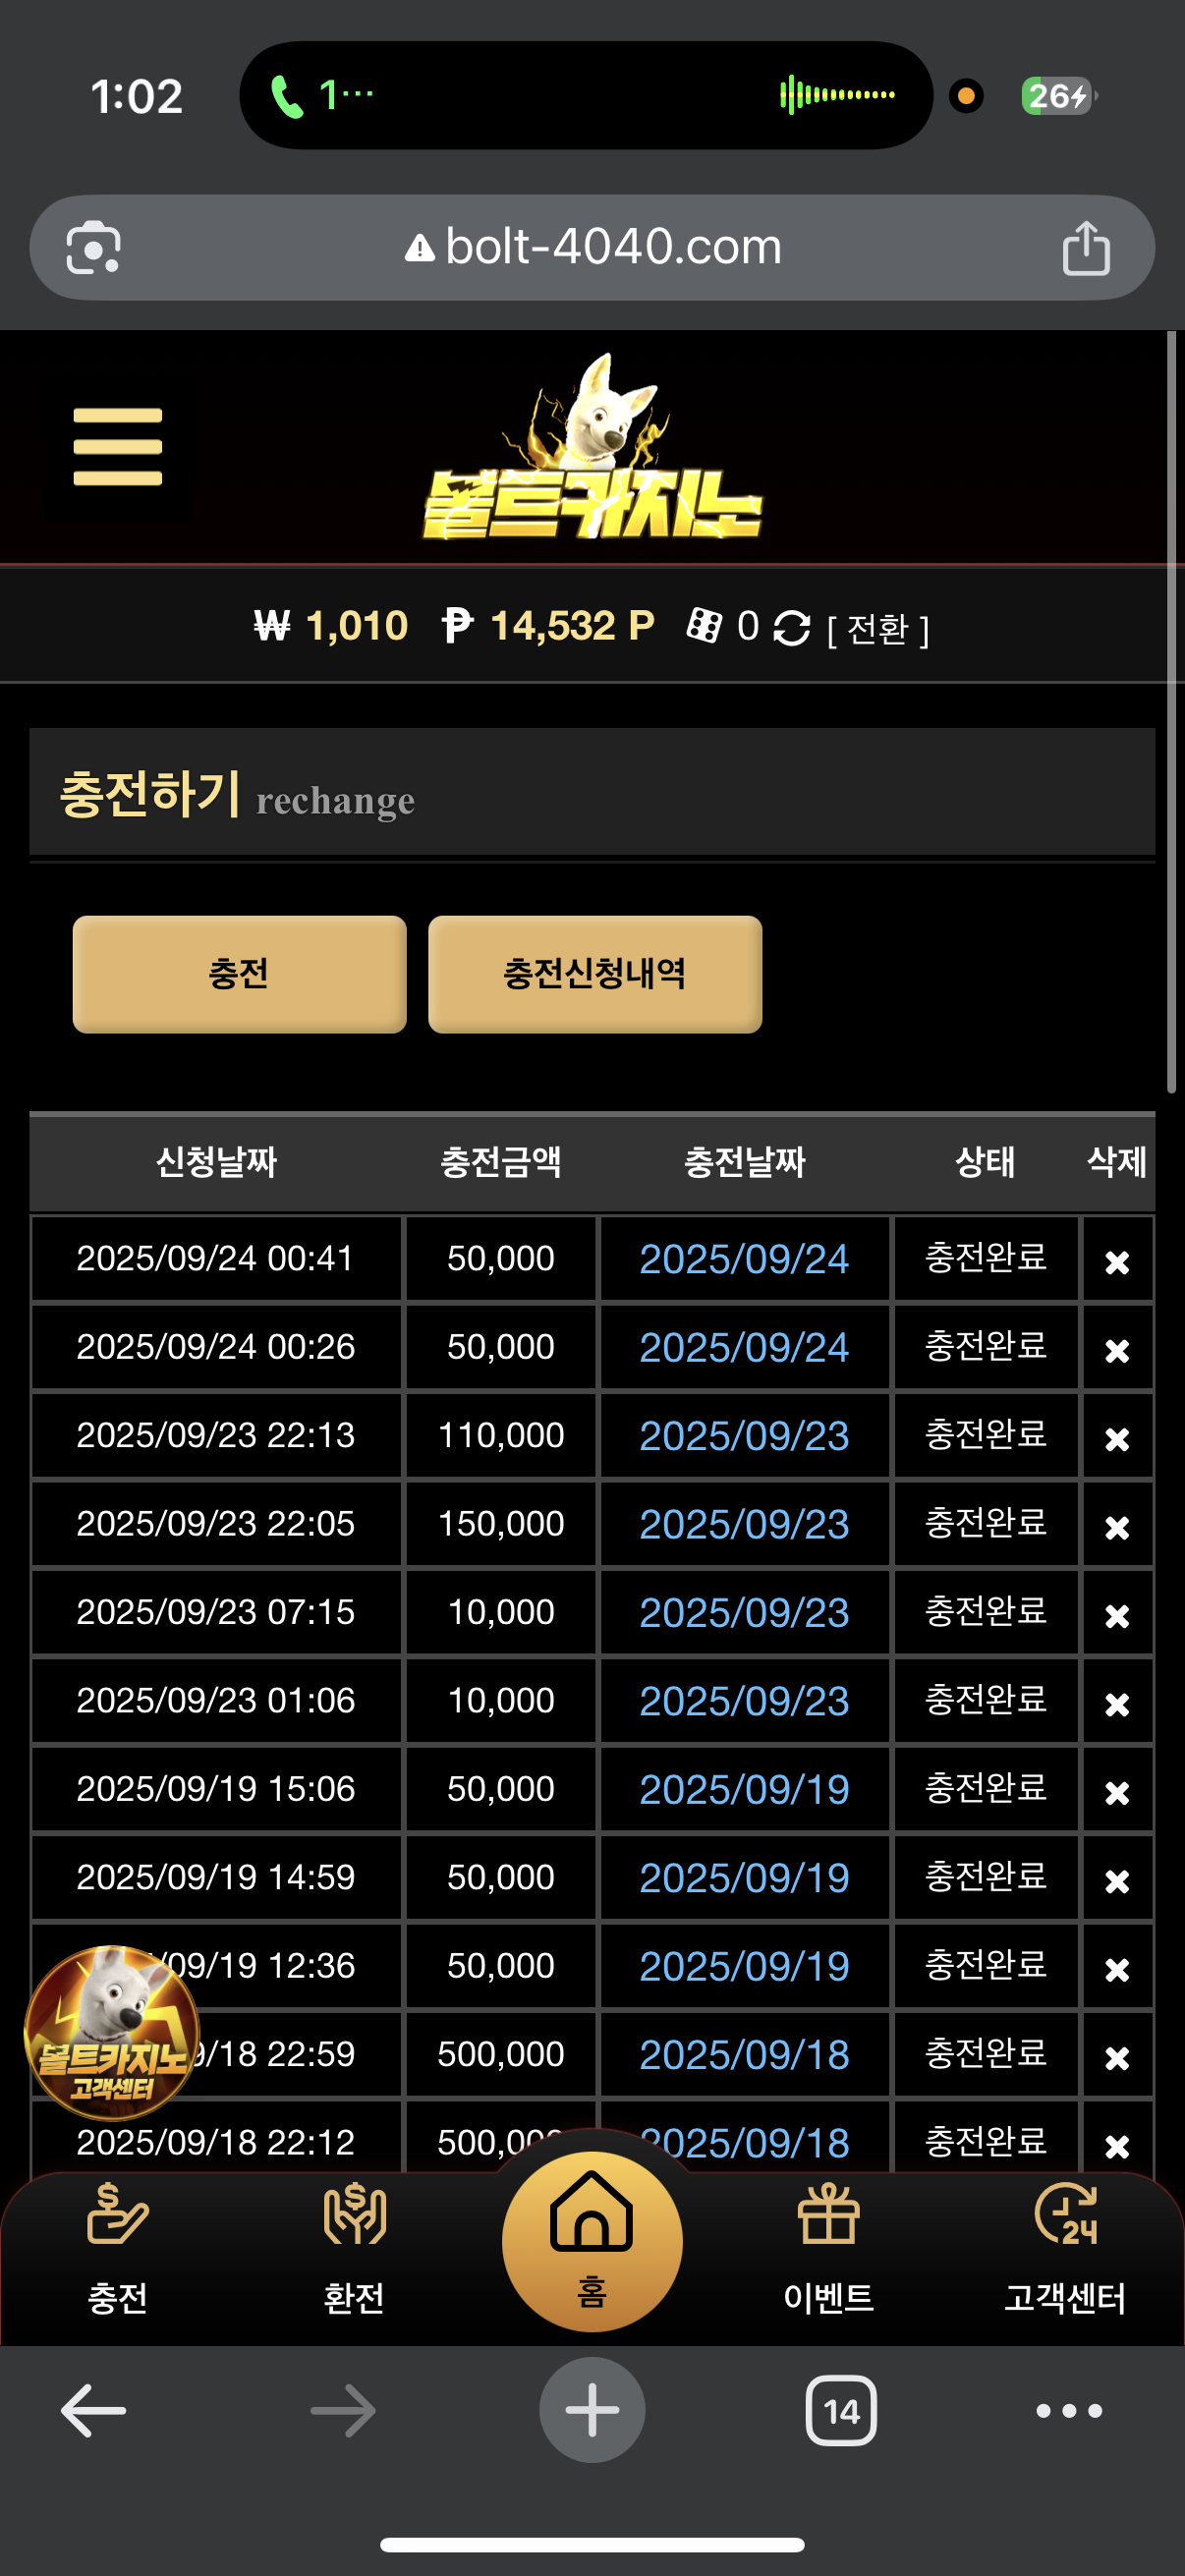Open the floating 고객센터 customer service badge
Image resolution: width=1185 pixels, height=2576 pixels.
[110, 2032]
